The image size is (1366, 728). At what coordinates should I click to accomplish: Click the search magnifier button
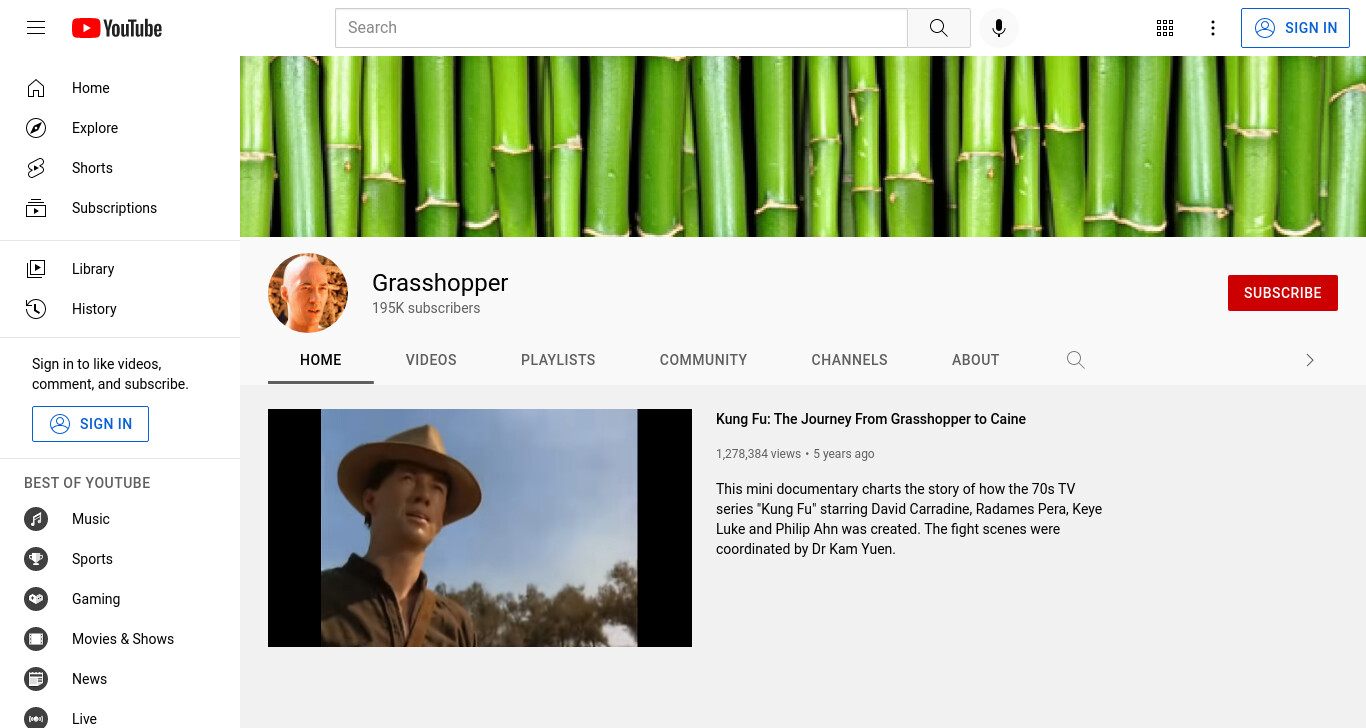click(939, 28)
